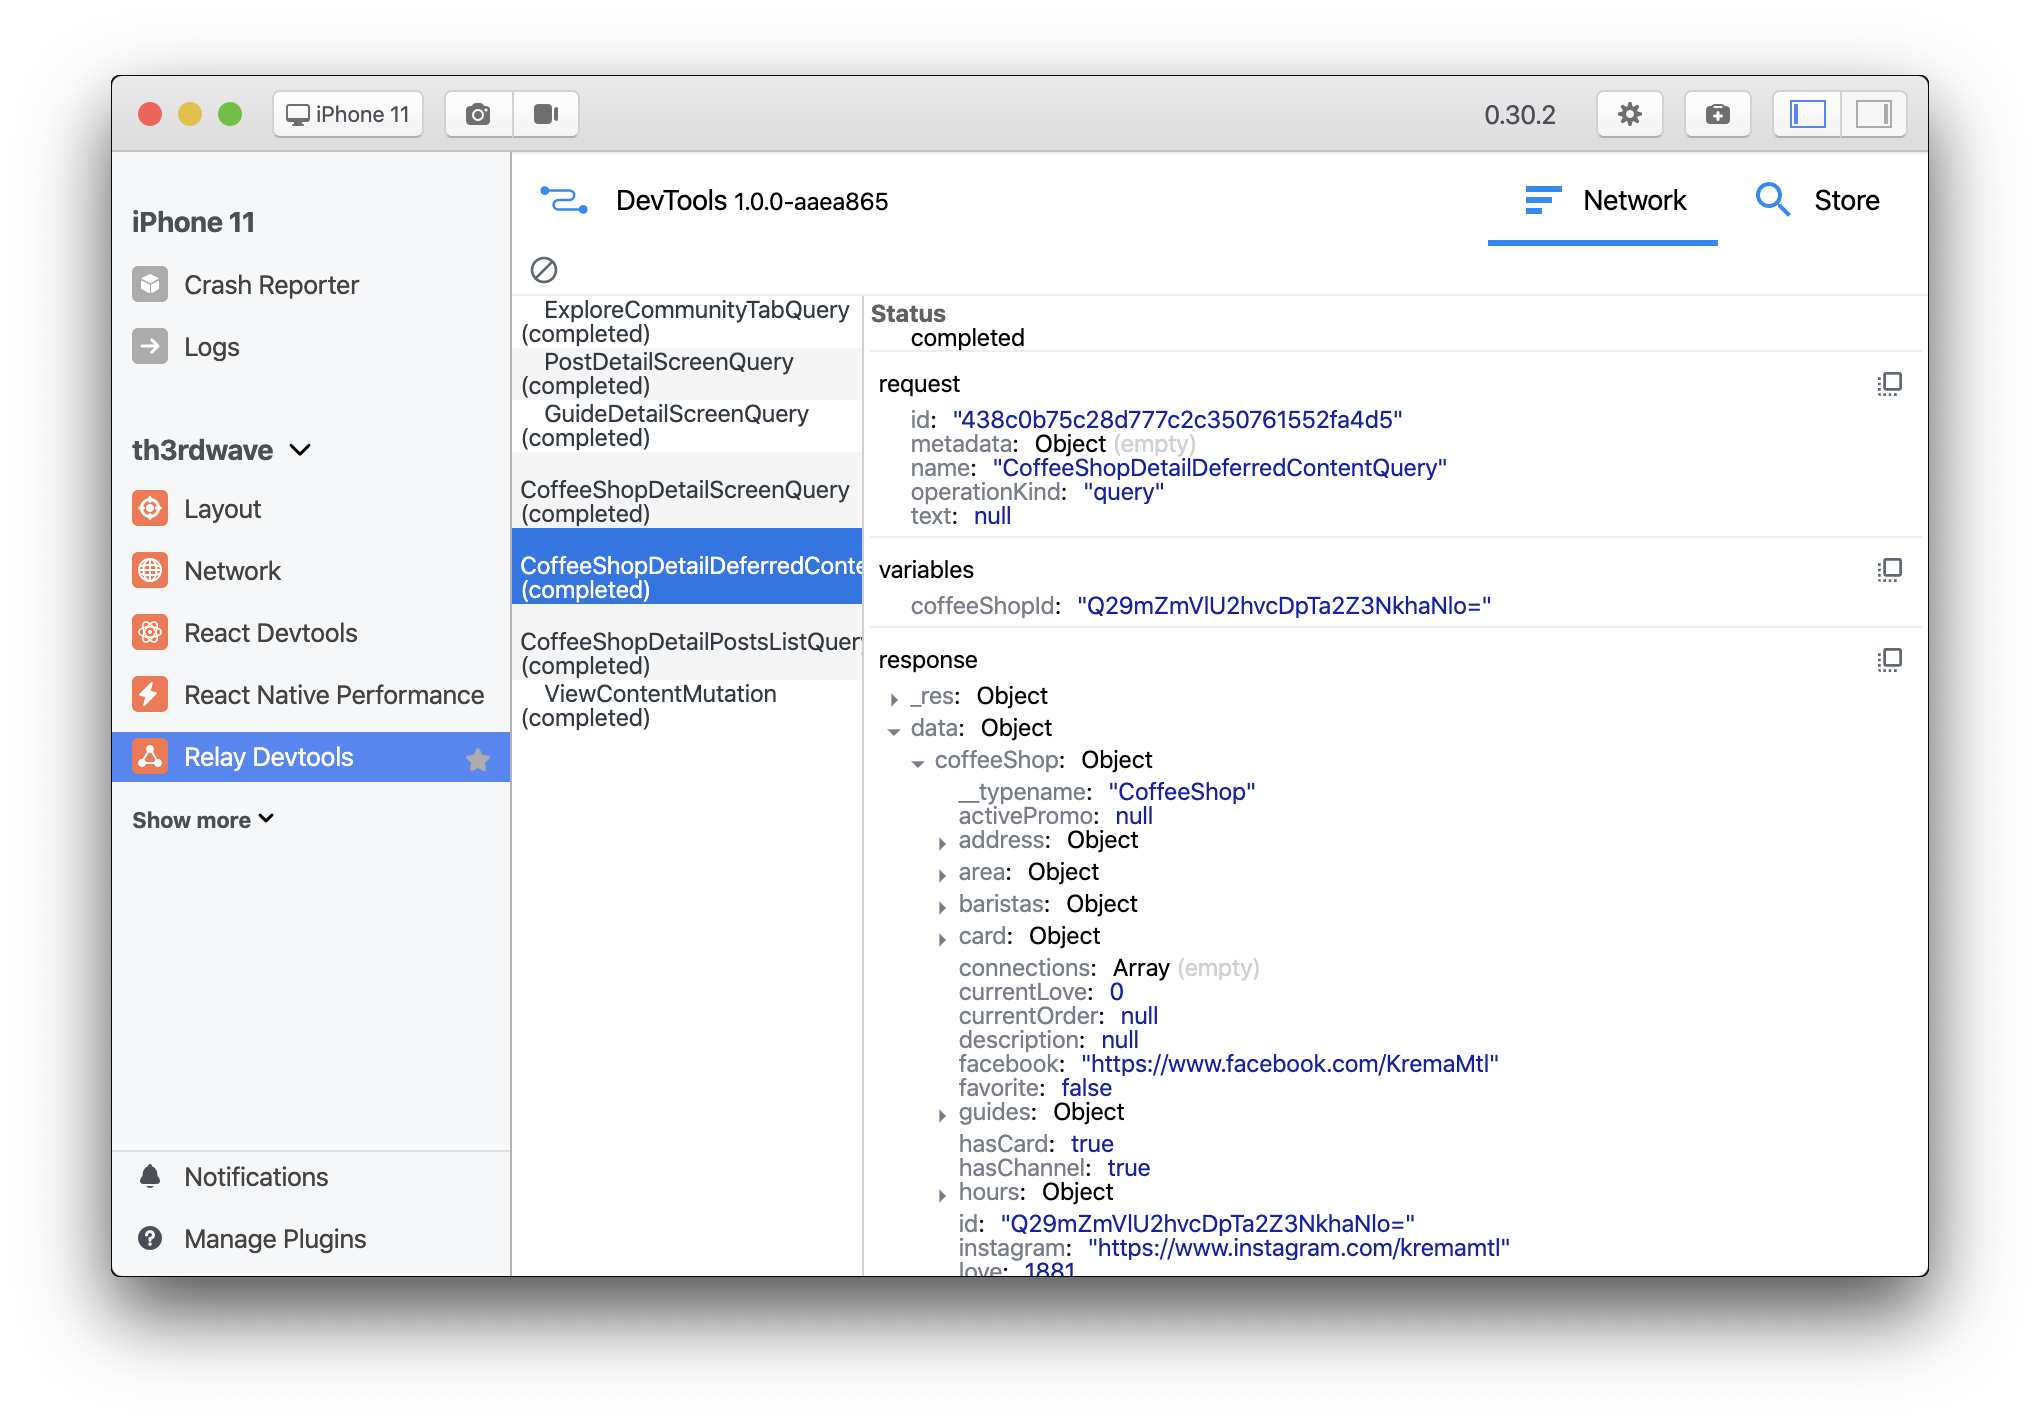Copy the response section contents
This screenshot has height=1424, width=2040.
click(x=1889, y=660)
